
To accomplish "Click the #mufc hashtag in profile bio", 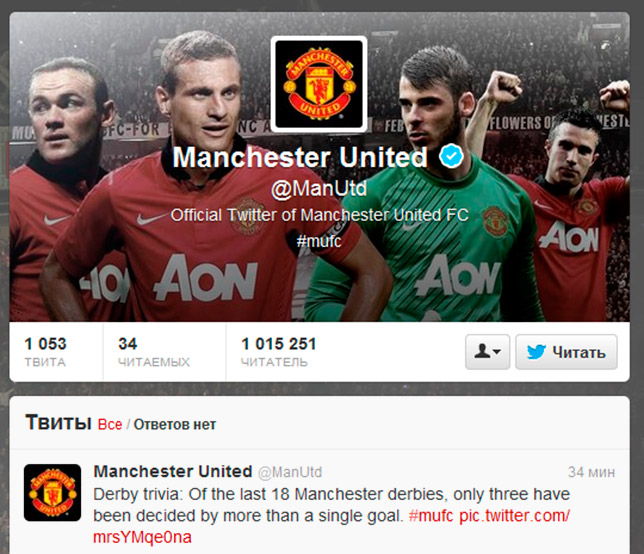I will click(319, 241).
